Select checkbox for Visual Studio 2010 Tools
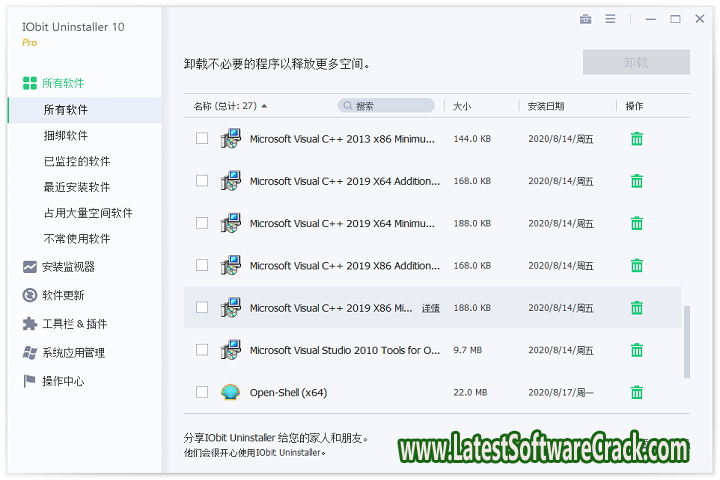 pyautogui.click(x=202, y=350)
